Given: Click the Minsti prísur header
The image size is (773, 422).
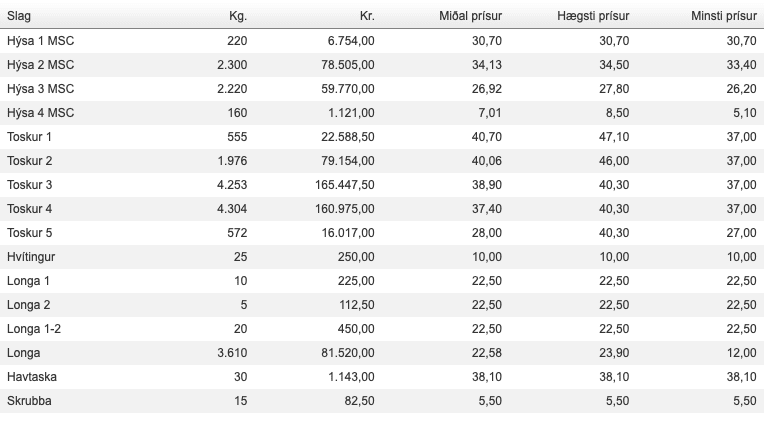Looking at the screenshot, I should tap(723, 16).
